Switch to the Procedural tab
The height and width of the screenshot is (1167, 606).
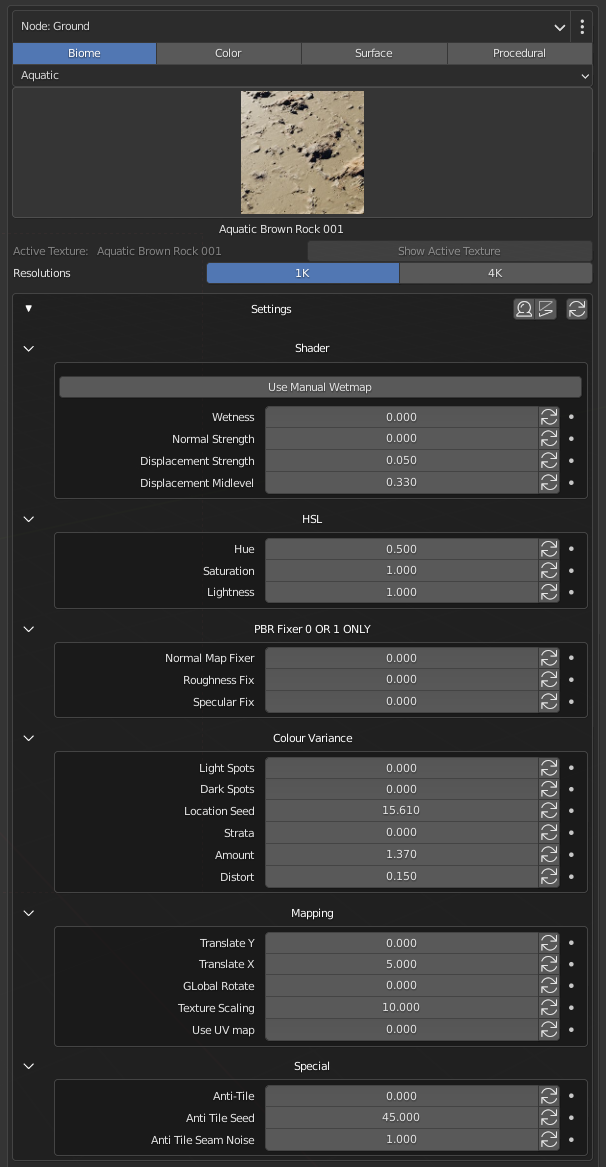coord(520,53)
